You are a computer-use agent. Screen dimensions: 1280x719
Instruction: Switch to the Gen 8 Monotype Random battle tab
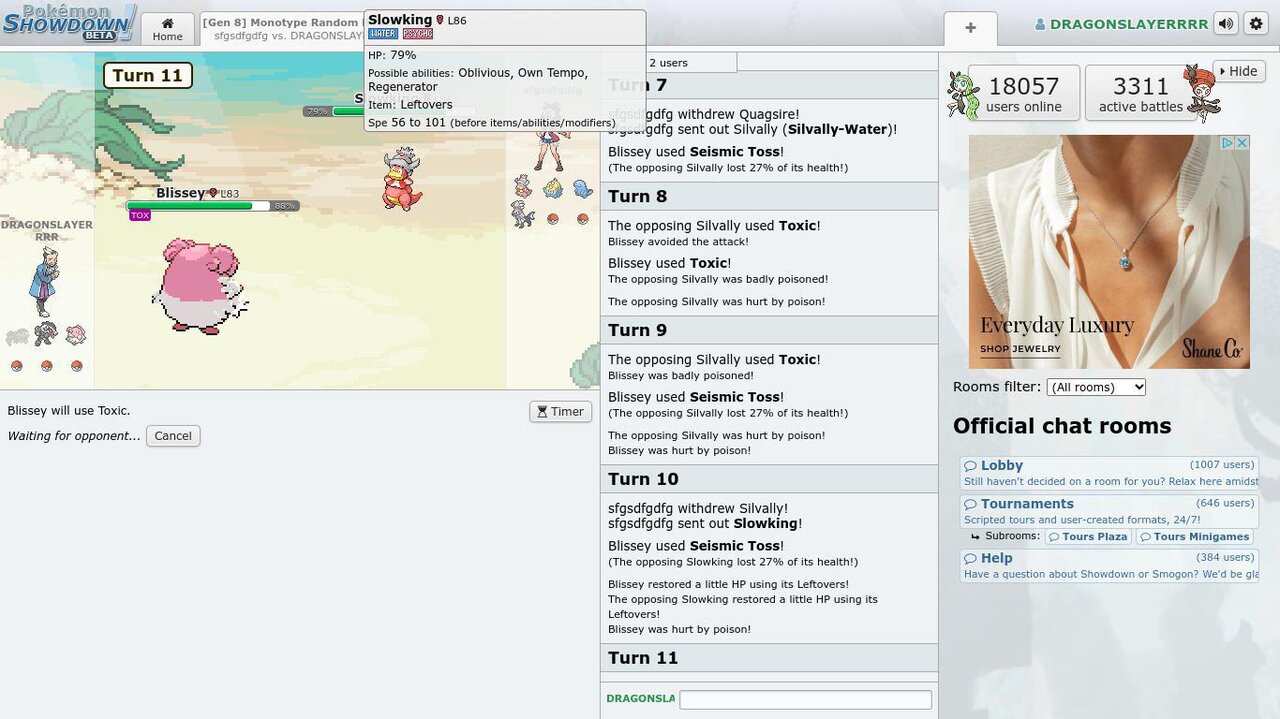point(283,29)
